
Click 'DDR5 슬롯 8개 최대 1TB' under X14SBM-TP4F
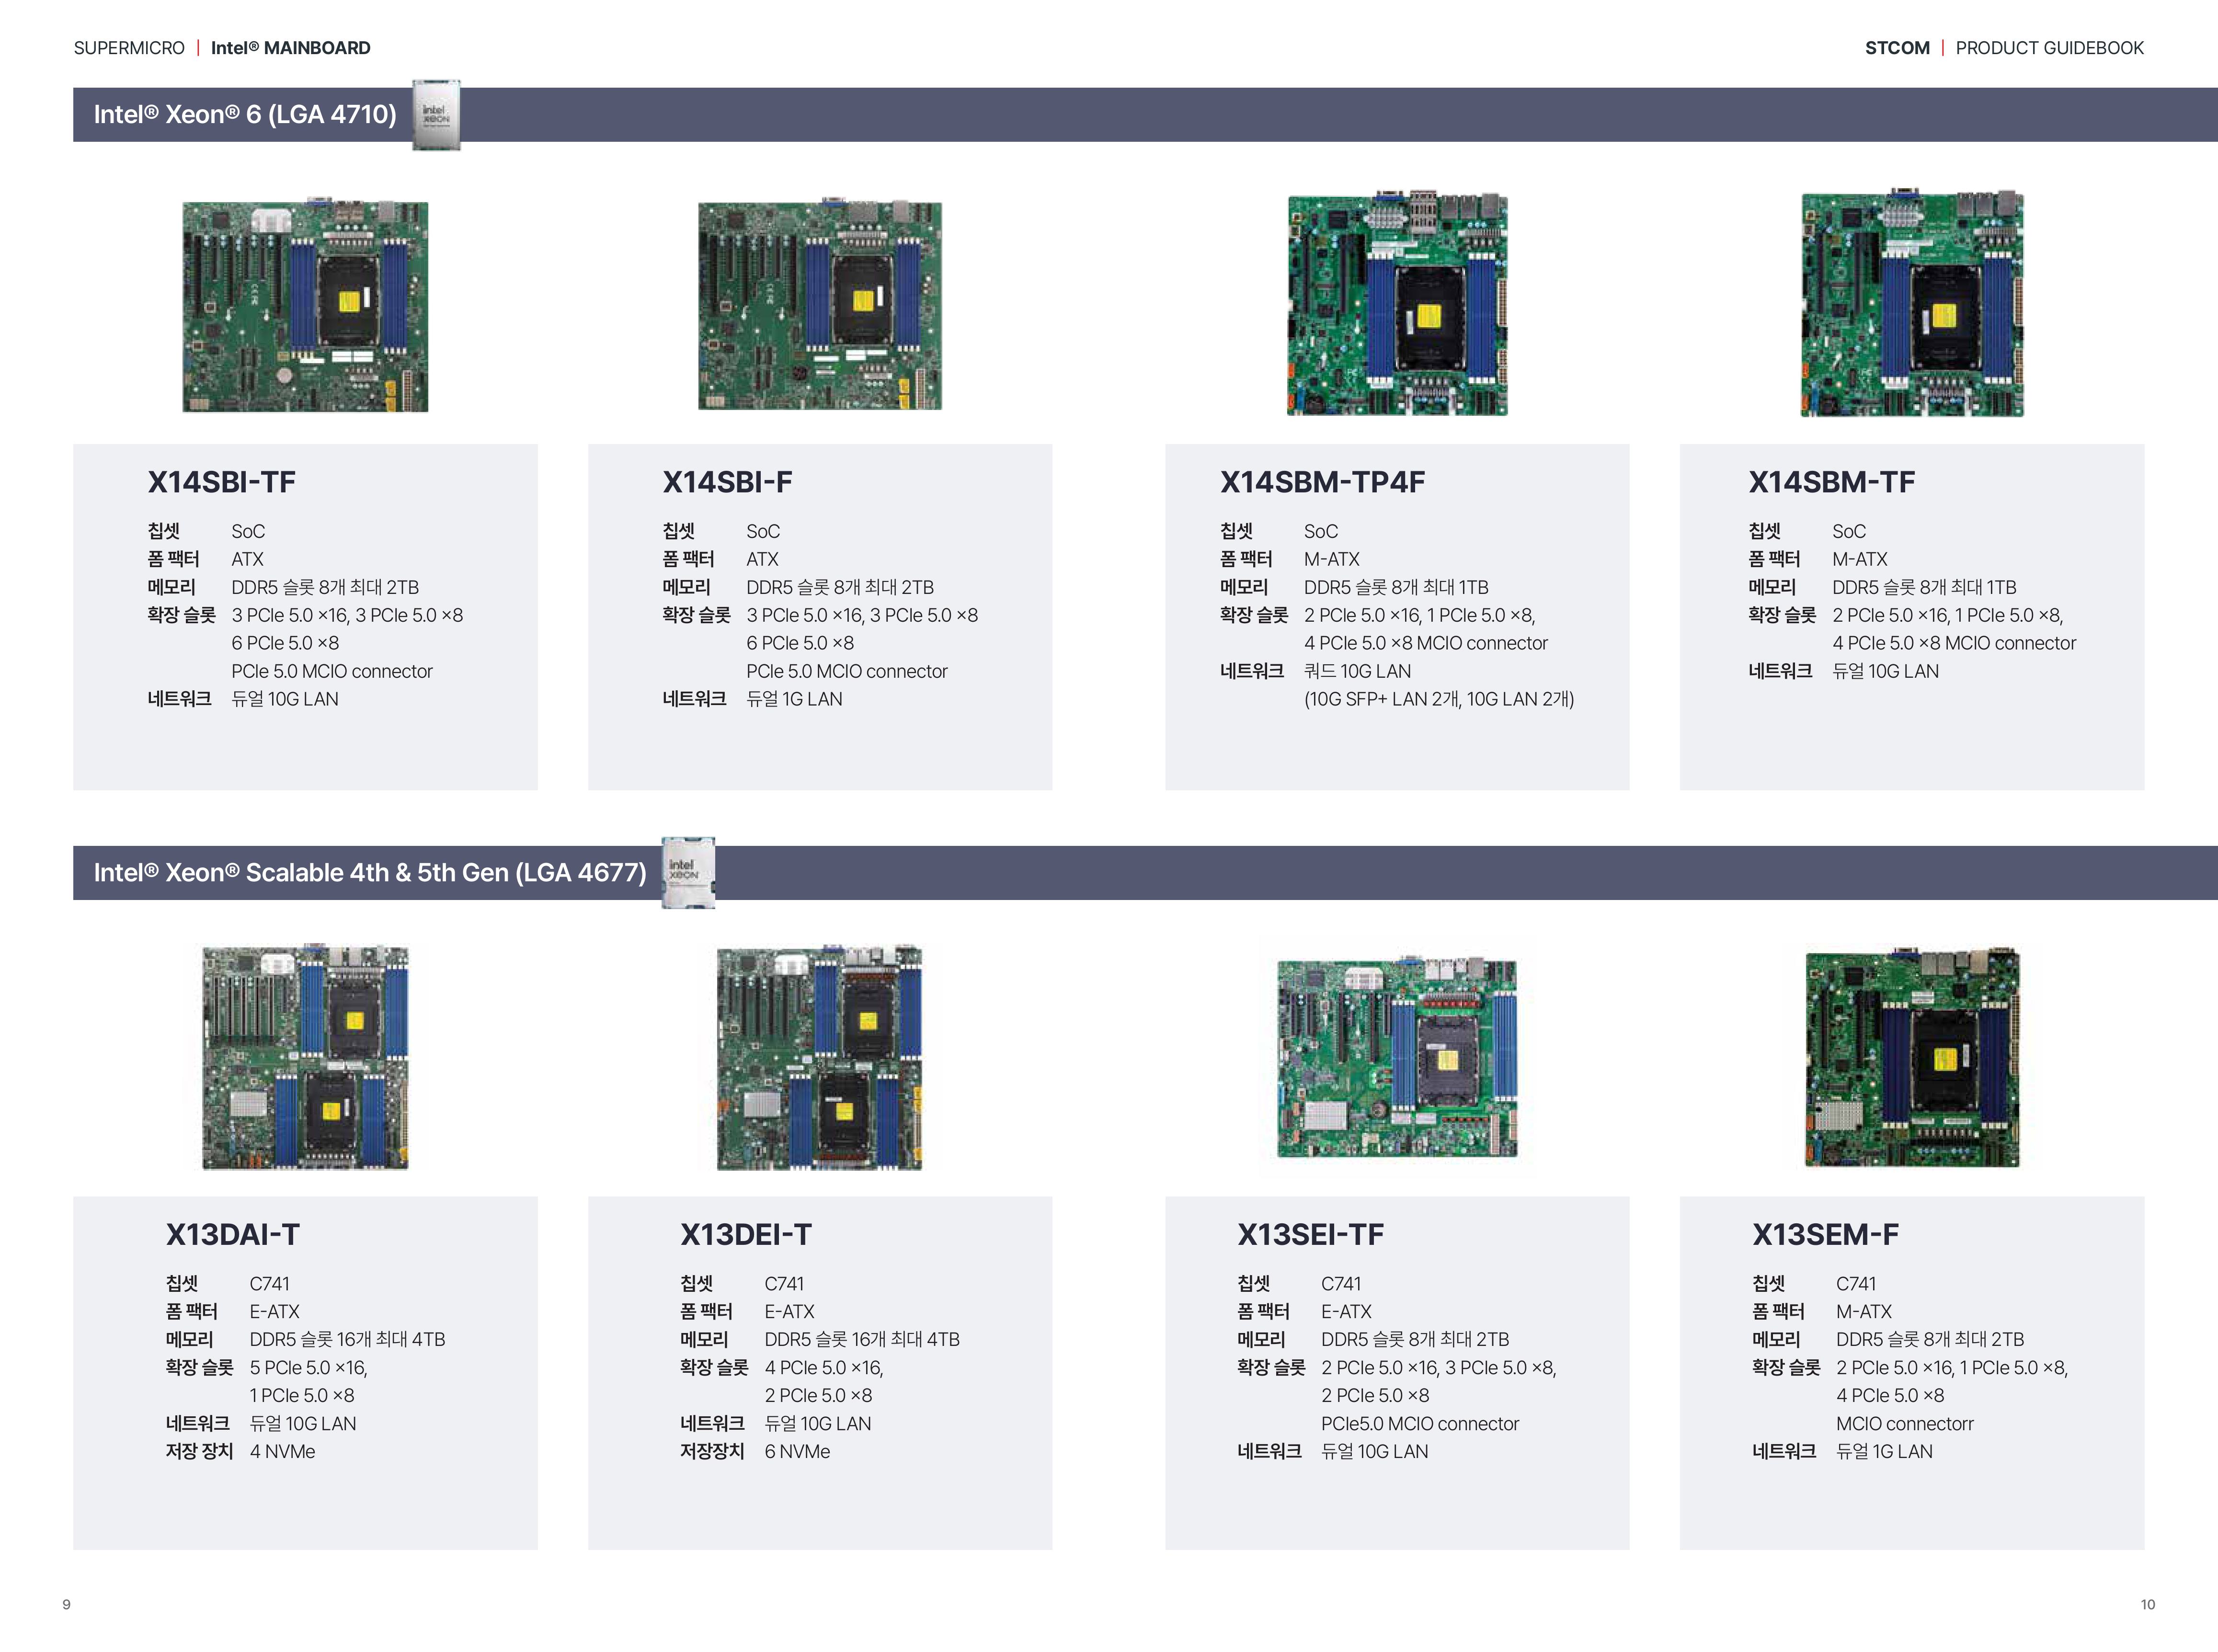click(1396, 587)
